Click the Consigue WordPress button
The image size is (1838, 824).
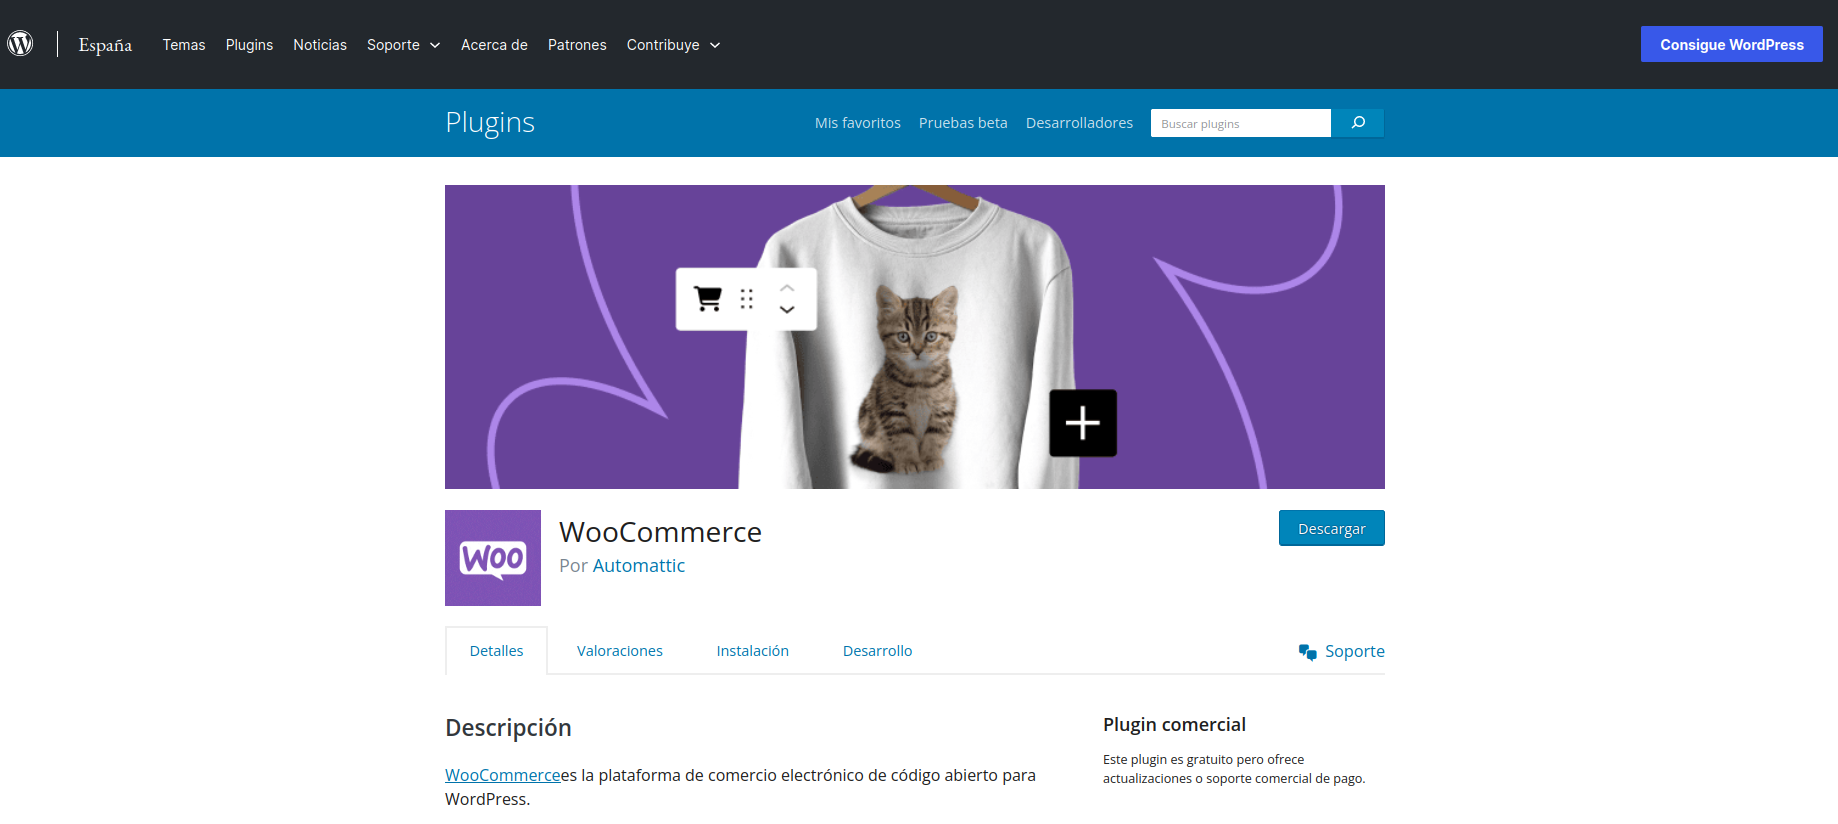point(1731,44)
